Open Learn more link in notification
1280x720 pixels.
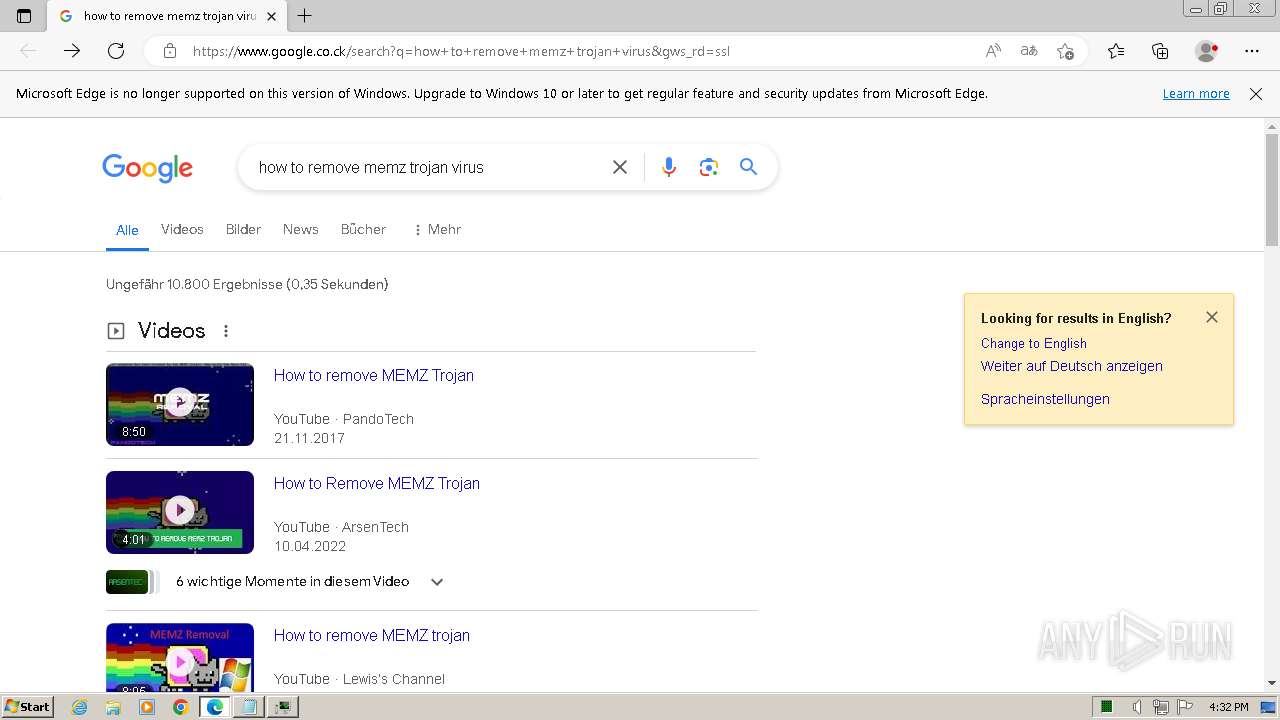point(1196,94)
